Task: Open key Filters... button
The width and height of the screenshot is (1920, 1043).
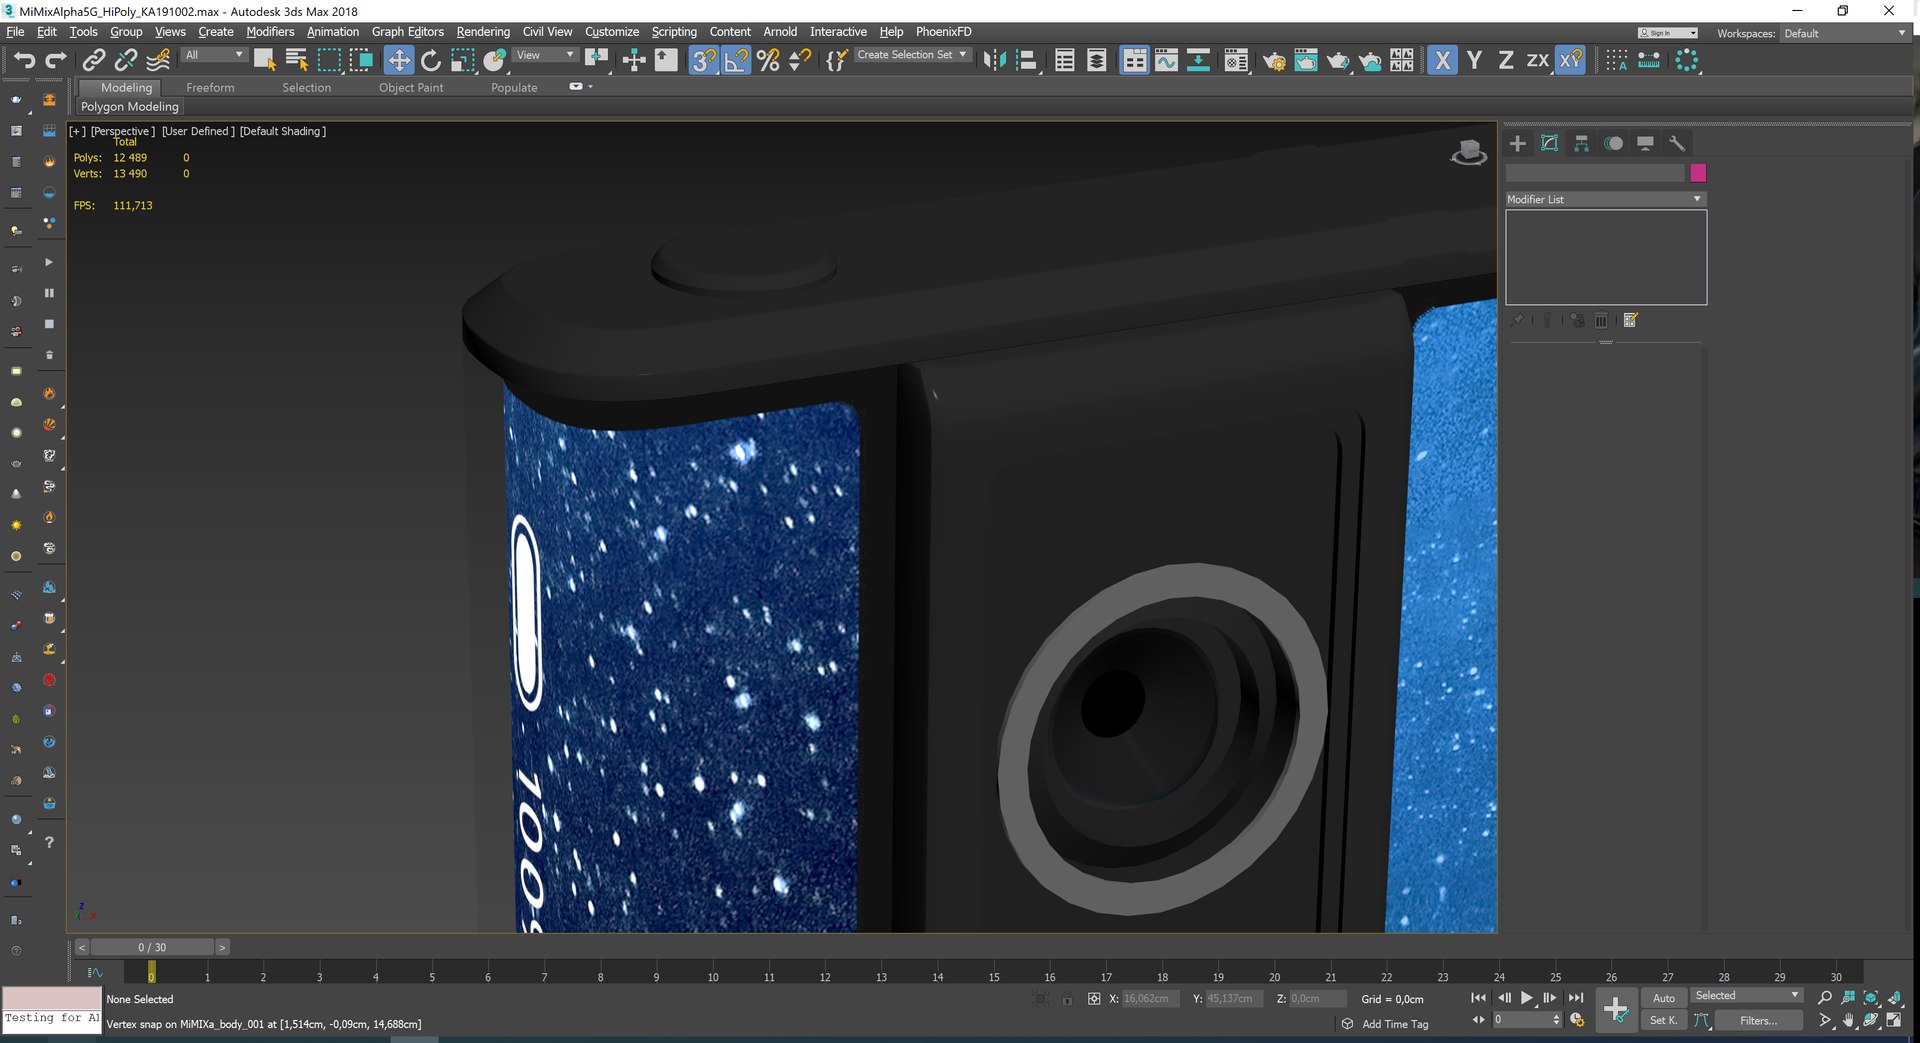Action: [x=1758, y=1020]
